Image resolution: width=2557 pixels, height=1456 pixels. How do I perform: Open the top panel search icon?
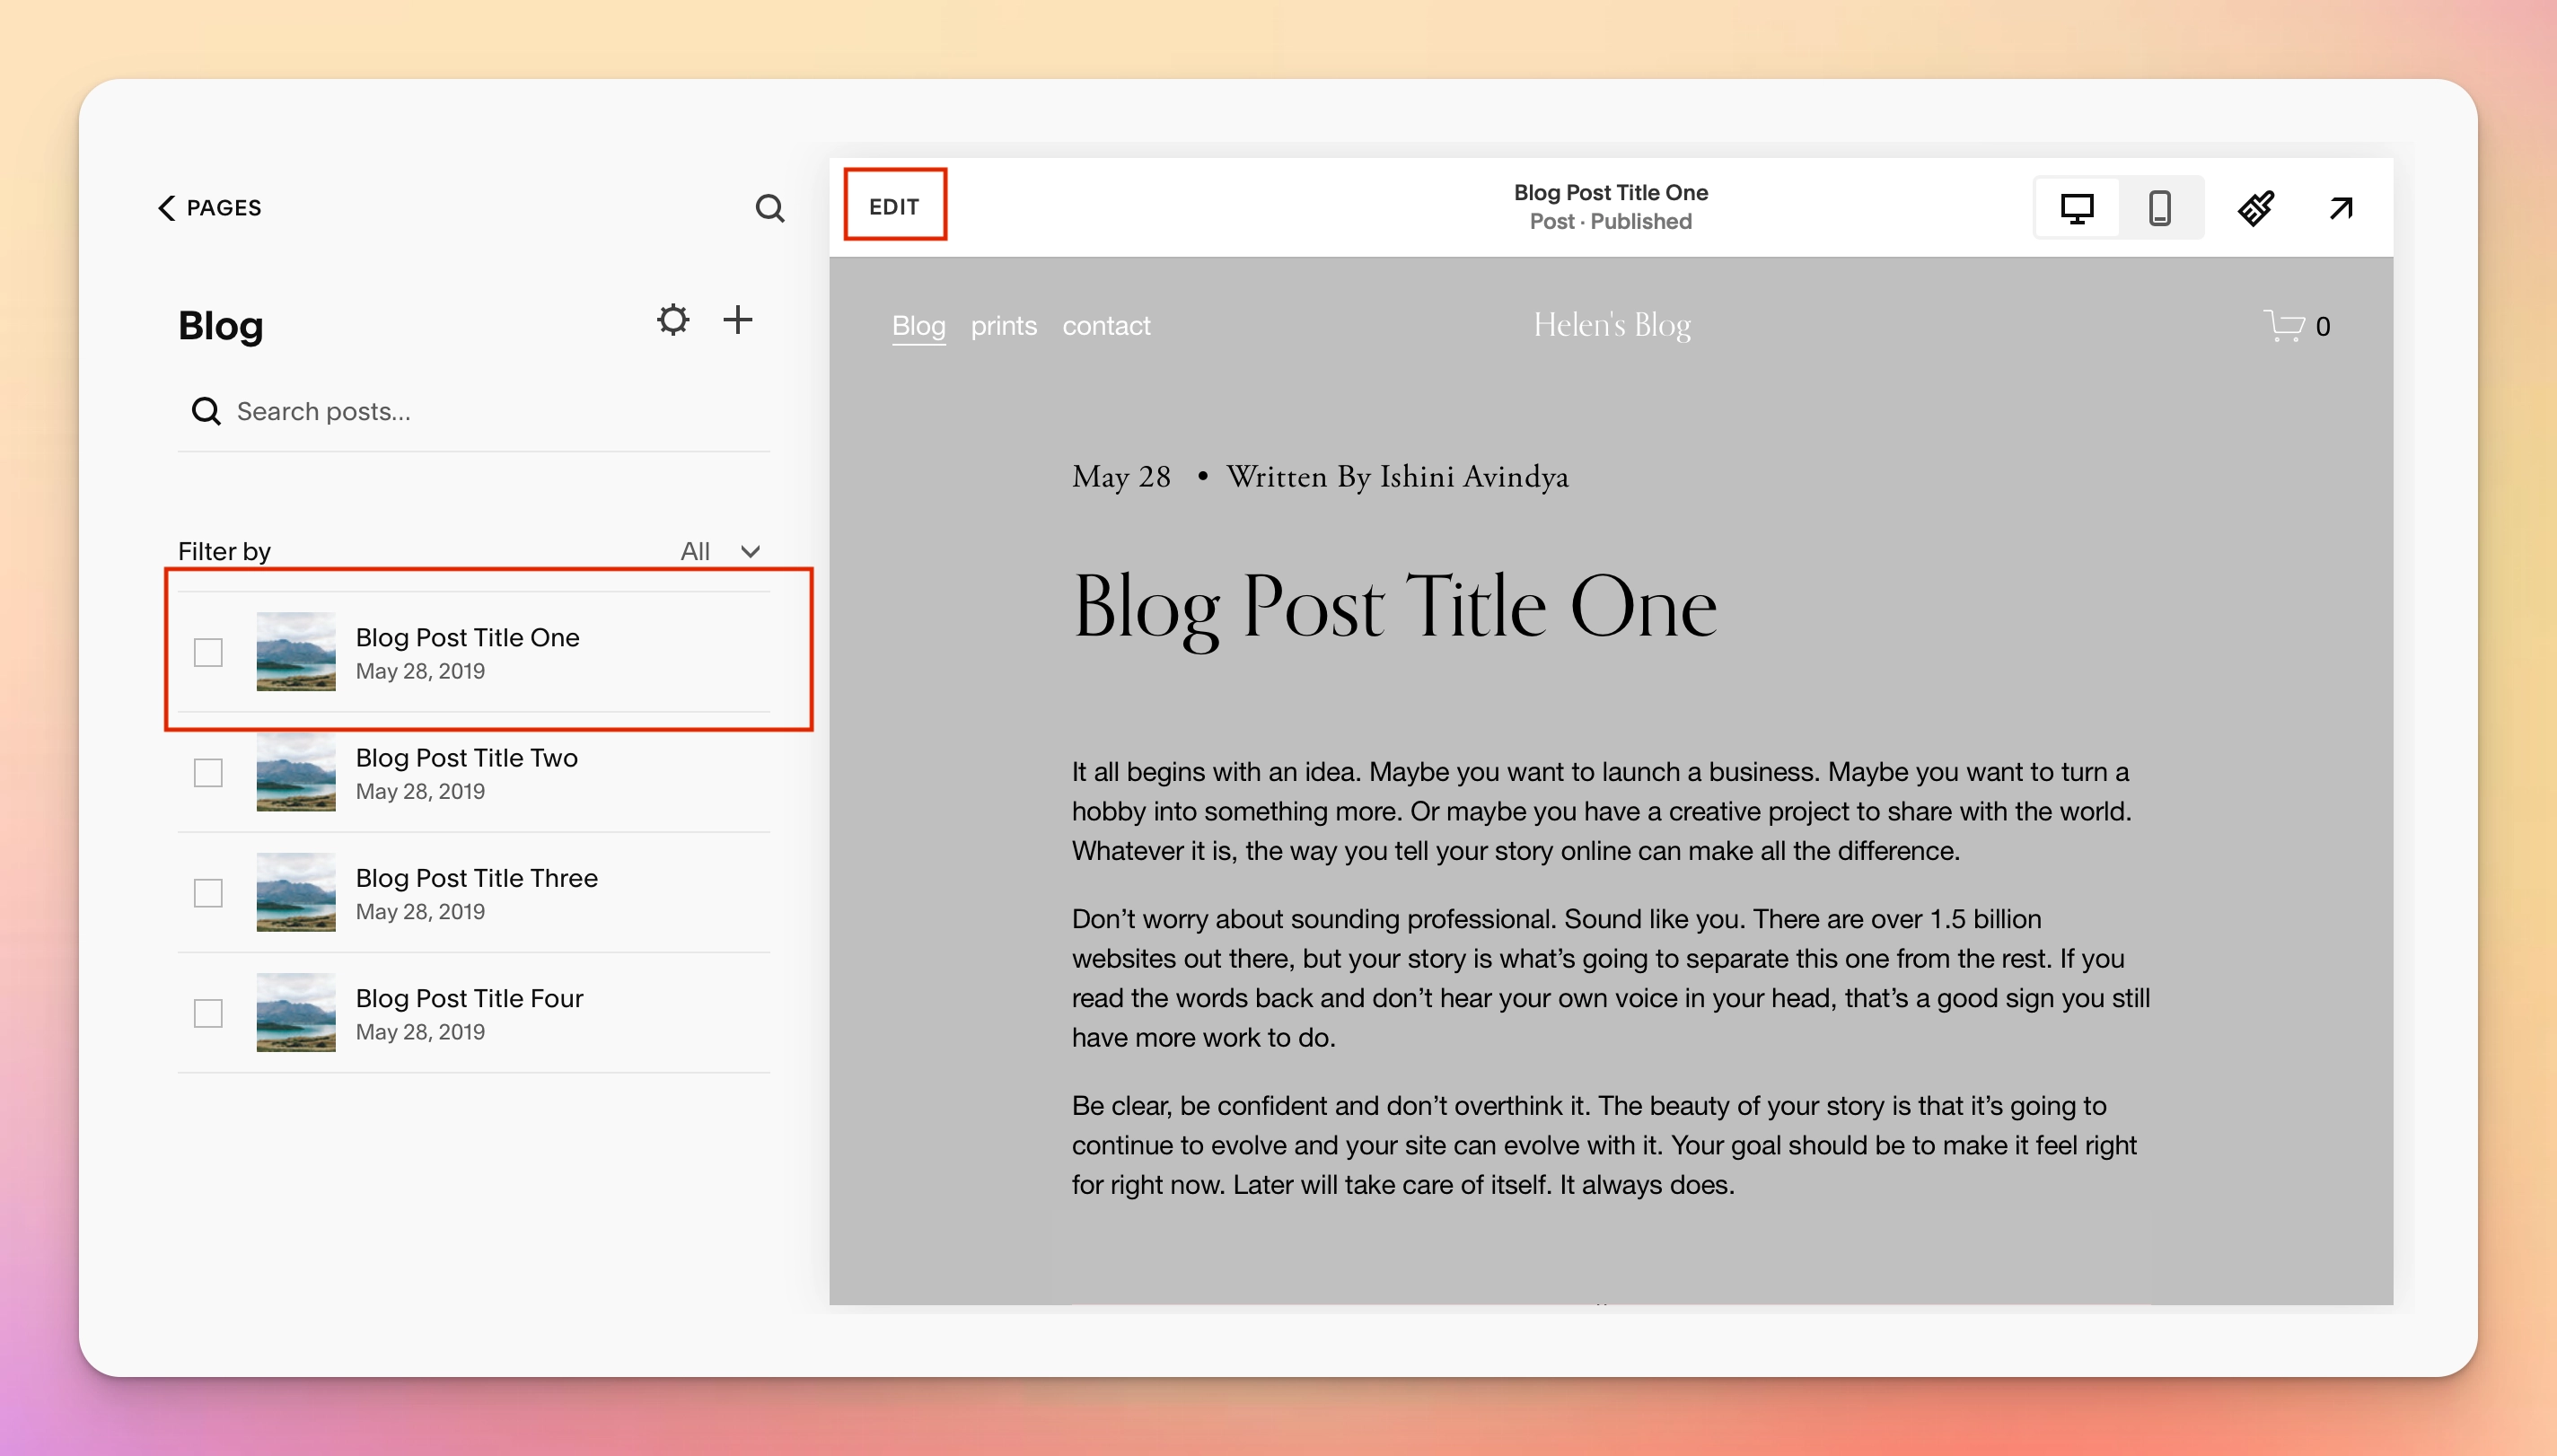coord(769,208)
